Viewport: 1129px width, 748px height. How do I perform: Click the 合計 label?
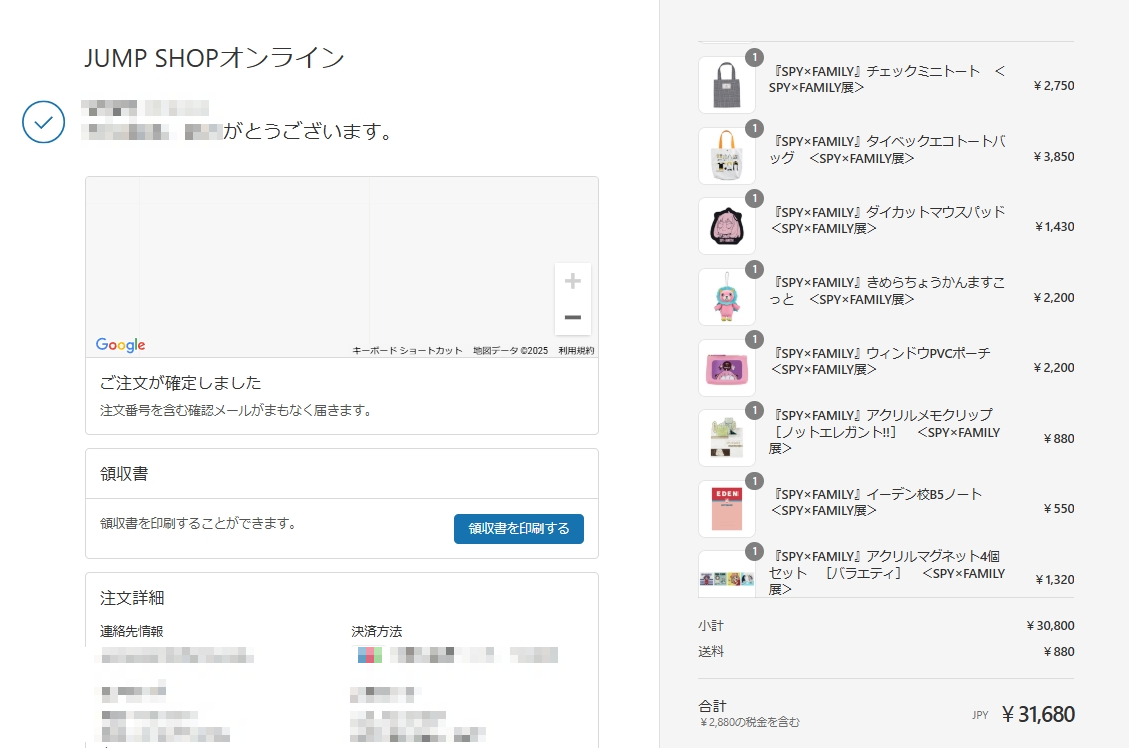[x=712, y=706]
